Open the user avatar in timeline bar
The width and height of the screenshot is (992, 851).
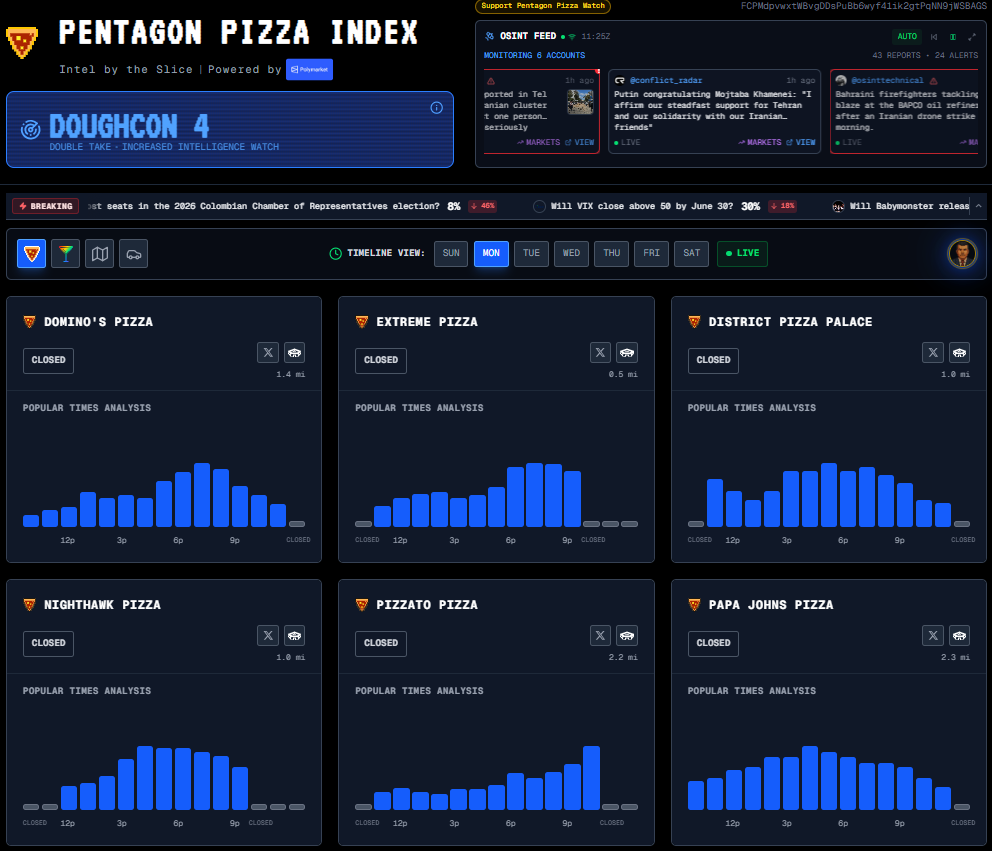[x=962, y=254]
